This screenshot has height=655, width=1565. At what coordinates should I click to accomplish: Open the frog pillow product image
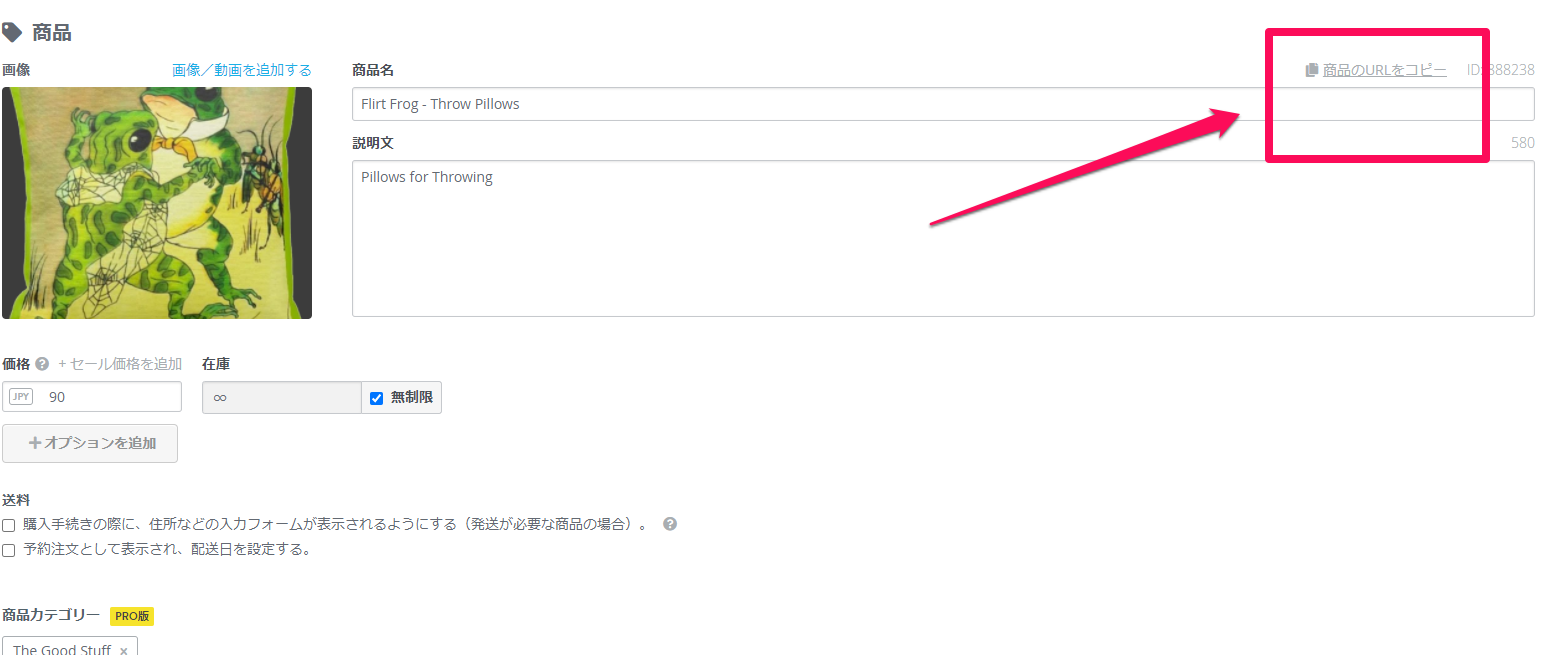pos(157,203)
